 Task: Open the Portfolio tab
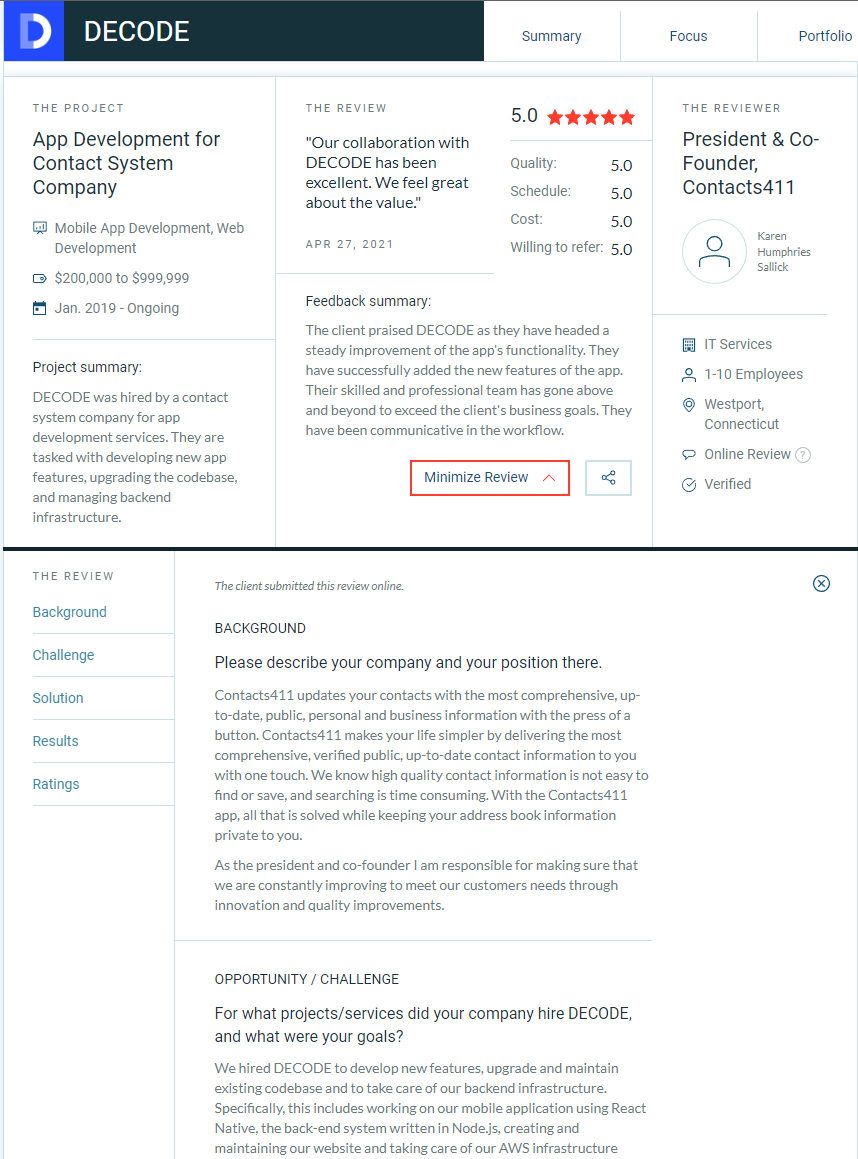[825, 36]
